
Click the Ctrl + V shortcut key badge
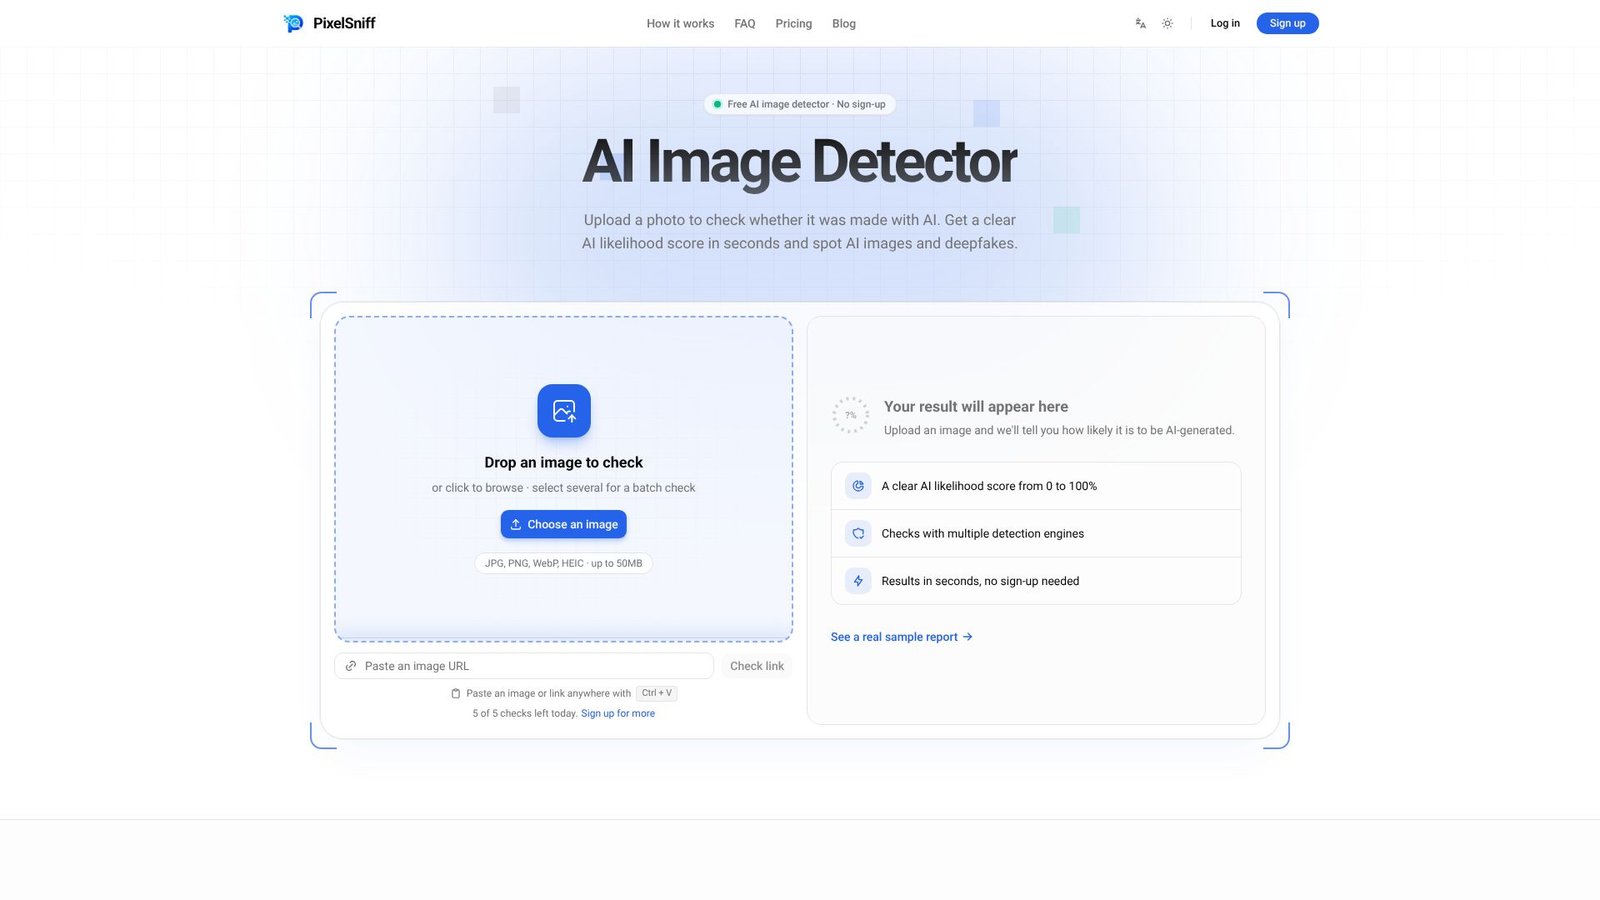657,693
